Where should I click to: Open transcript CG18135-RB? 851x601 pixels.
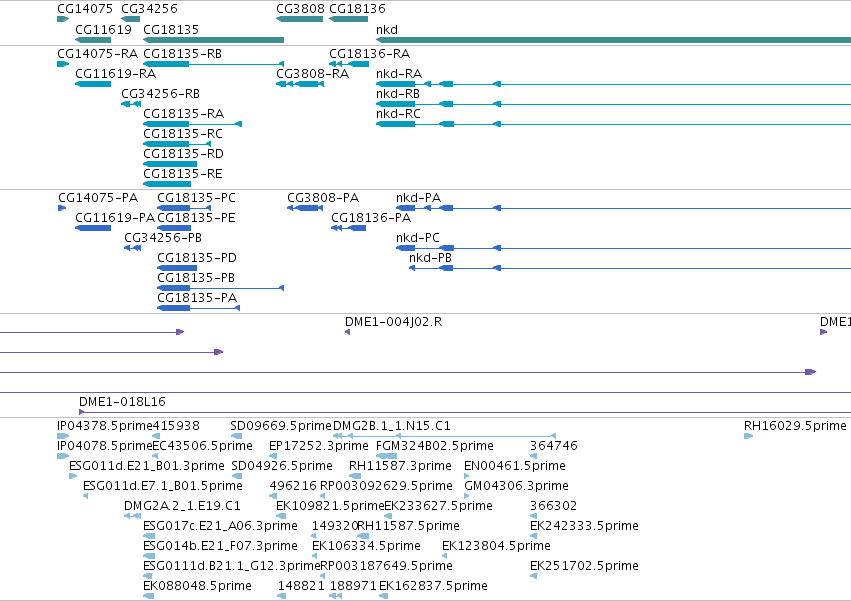[213, 64]
